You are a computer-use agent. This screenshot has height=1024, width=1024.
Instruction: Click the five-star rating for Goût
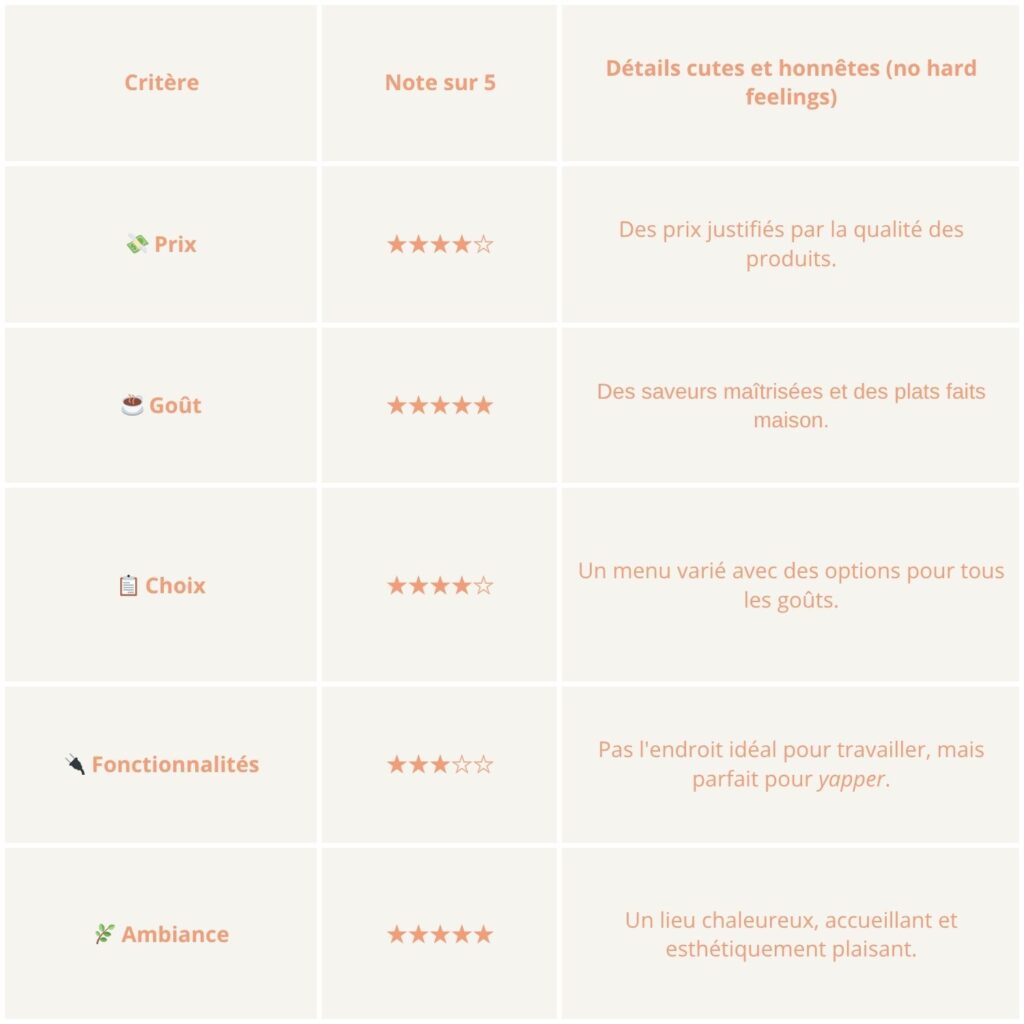click(x=440, y=406)
